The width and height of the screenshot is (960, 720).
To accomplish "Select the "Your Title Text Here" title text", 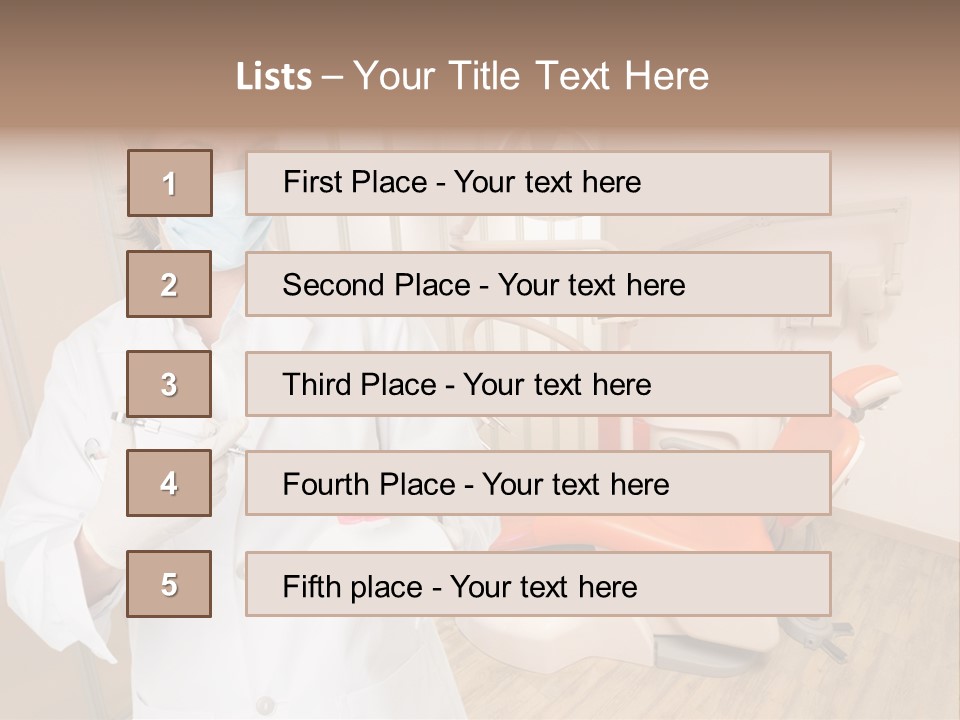I will (x=531, y=76).
